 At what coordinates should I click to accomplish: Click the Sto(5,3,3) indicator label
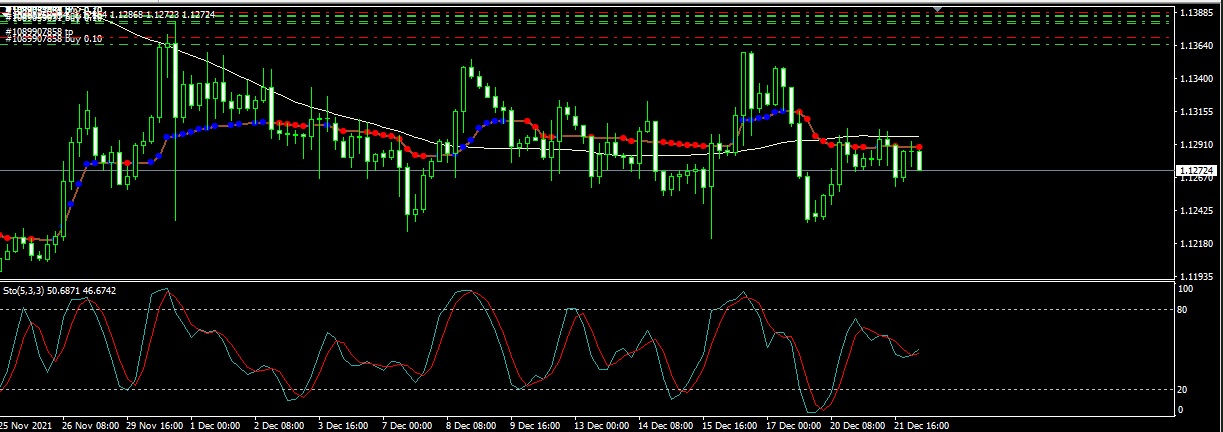(59, 290)
